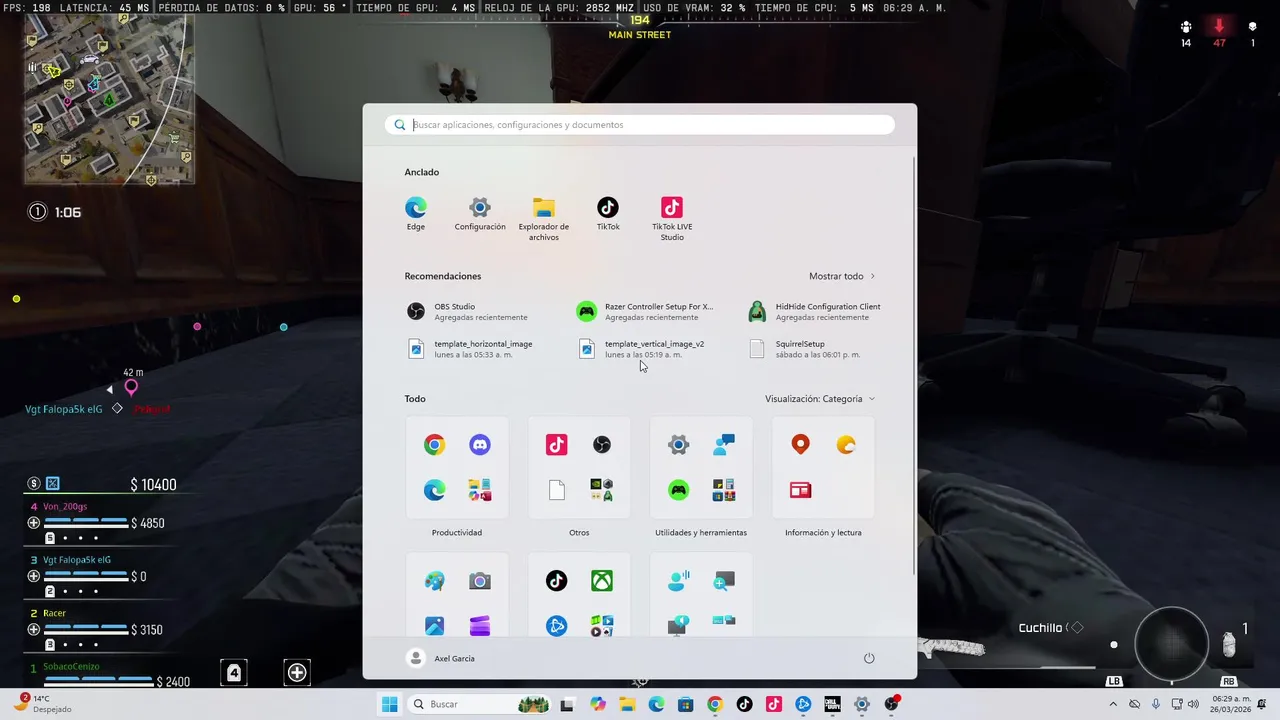Image resolution: width=1280 pixels, height=720 pixels.
Task: Open News icon in Información y lectura
Action: 800,490
